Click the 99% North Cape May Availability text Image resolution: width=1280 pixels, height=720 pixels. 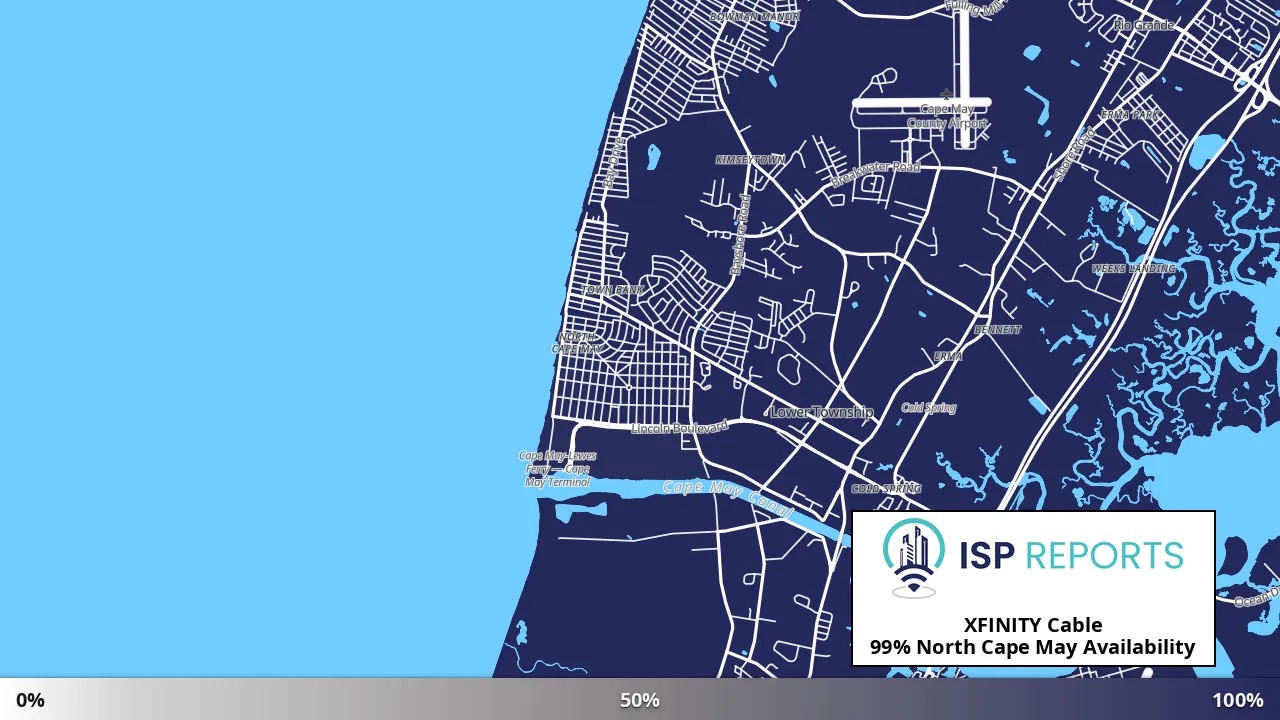(x=1032, y=647)
